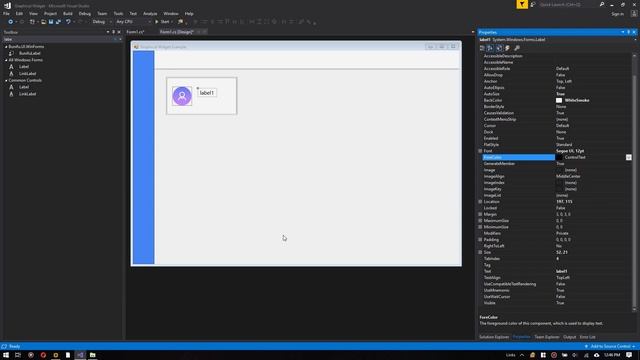Switch to the Error List tab
Viewport: 640px width, 360px height.
[587, 337]
